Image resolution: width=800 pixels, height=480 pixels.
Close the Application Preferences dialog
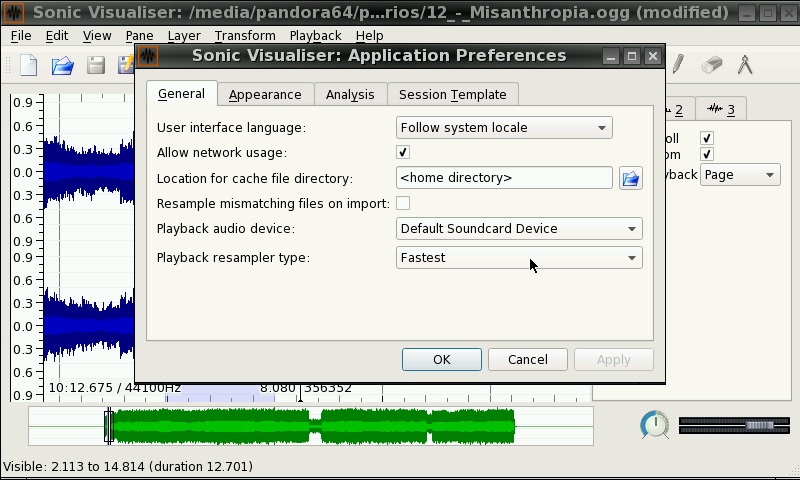coord(653,56)
